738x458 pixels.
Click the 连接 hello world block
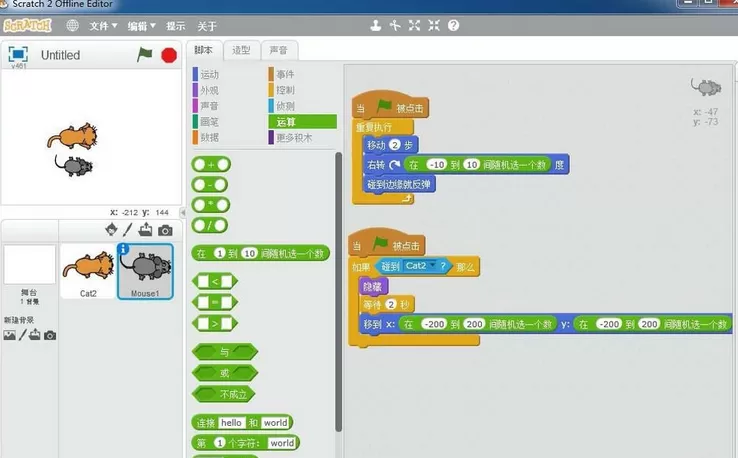tap(242, 422)
